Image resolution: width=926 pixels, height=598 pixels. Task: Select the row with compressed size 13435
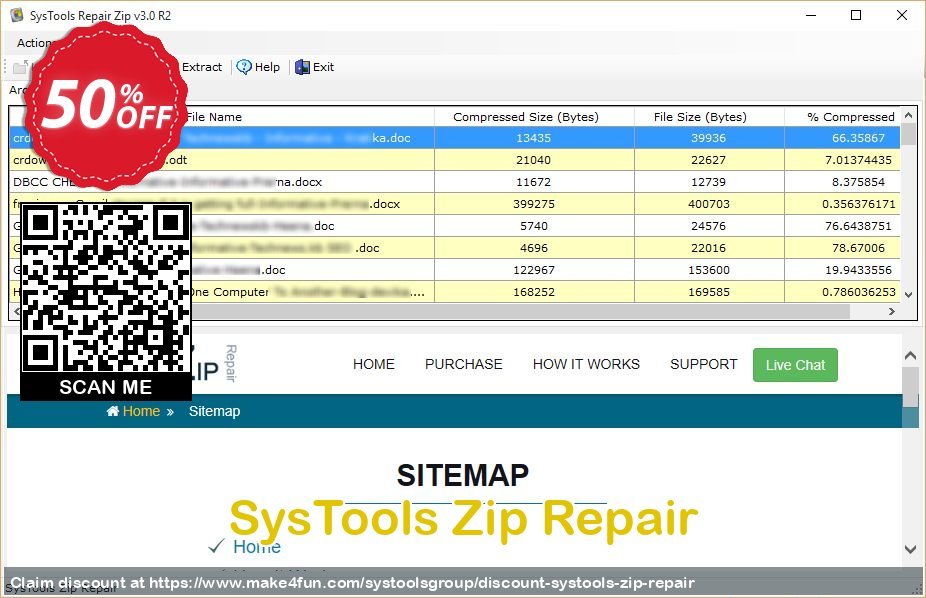click(455, 138)
